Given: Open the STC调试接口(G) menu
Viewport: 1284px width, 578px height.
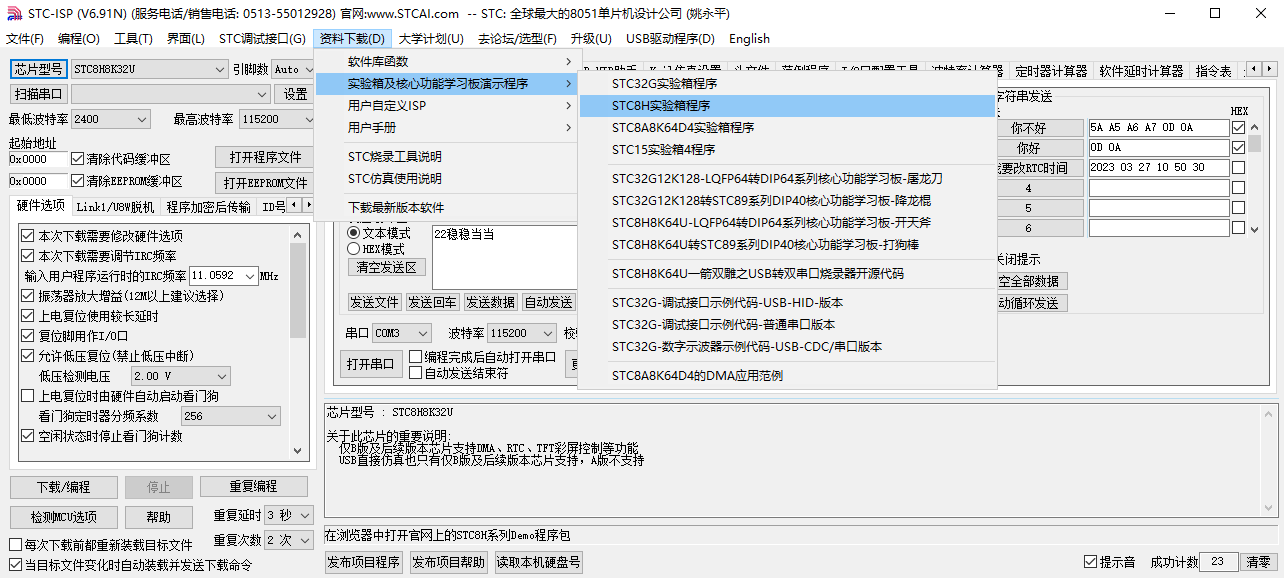Looking at the screenshot, I should (262, 39).
